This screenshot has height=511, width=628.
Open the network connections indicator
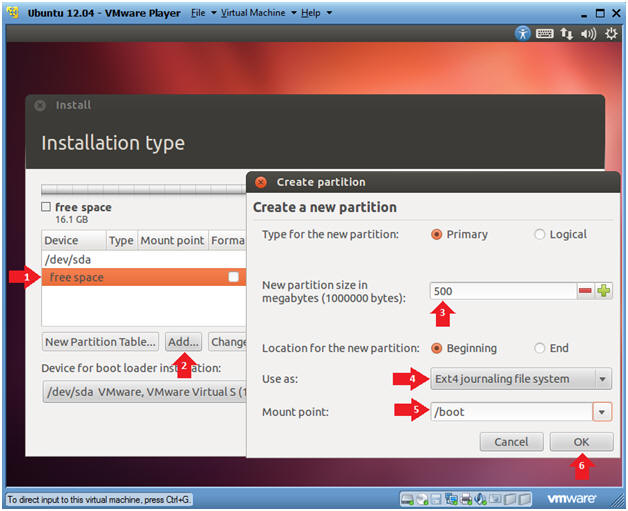coord(566,34)
